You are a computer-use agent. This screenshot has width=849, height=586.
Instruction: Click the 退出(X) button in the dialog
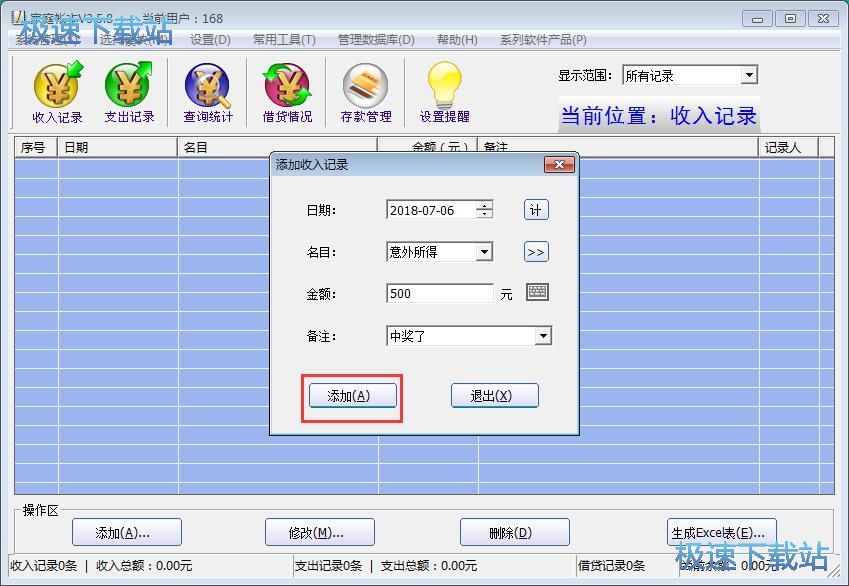point(495,396)
